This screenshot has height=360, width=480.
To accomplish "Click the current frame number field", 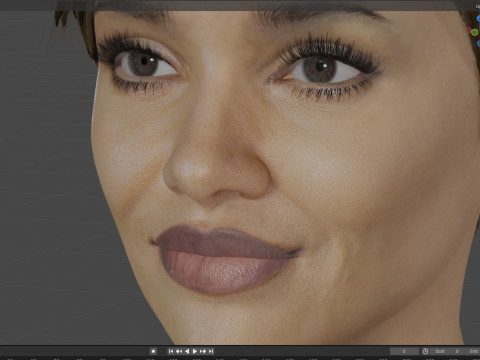I will (404, 351).
